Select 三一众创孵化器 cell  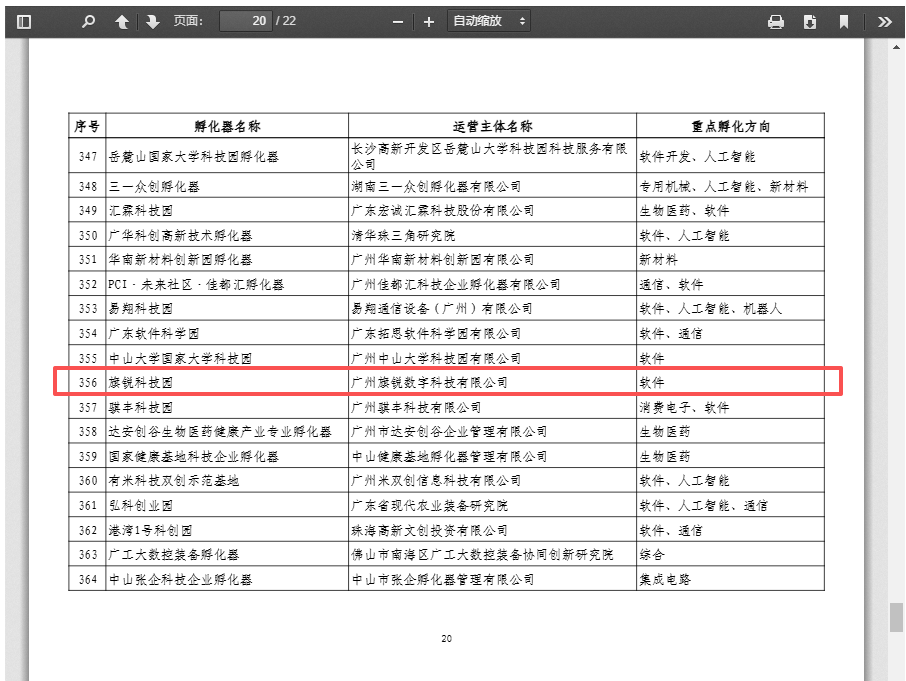tap(227, 186)
